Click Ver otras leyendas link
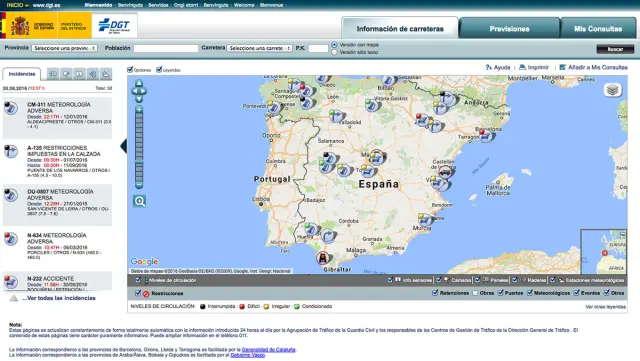Screen dimensions: 640x361 click(605, 307)
